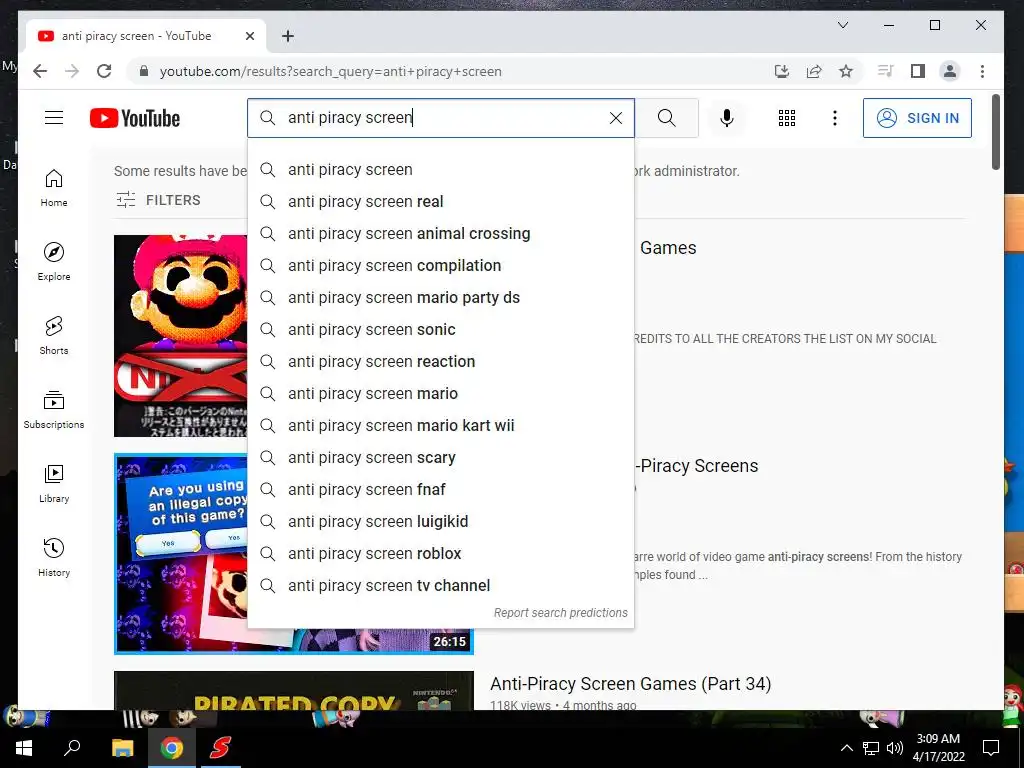Click 'Report search predictions' link
The width and height of the screenshot is (1024, 768).
pyautogui.click(x=560, y=613)
